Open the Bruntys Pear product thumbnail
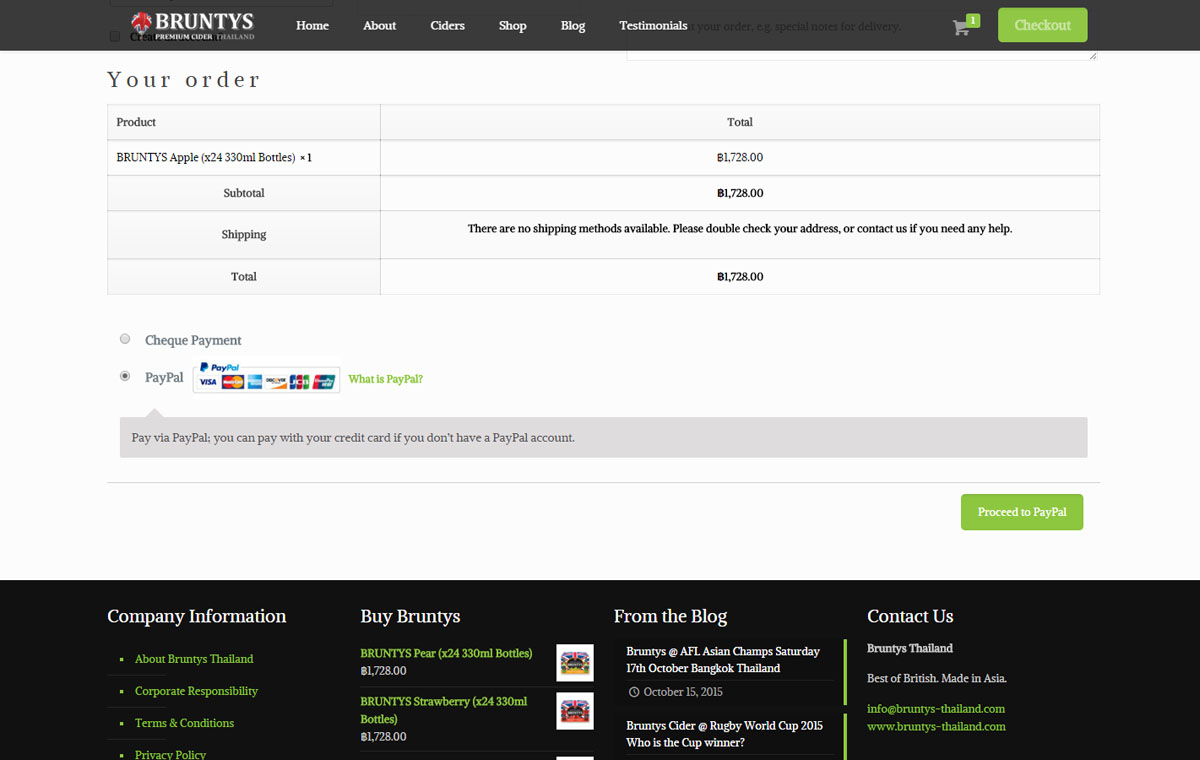The image size is (1200, 760). coord(574,662)
